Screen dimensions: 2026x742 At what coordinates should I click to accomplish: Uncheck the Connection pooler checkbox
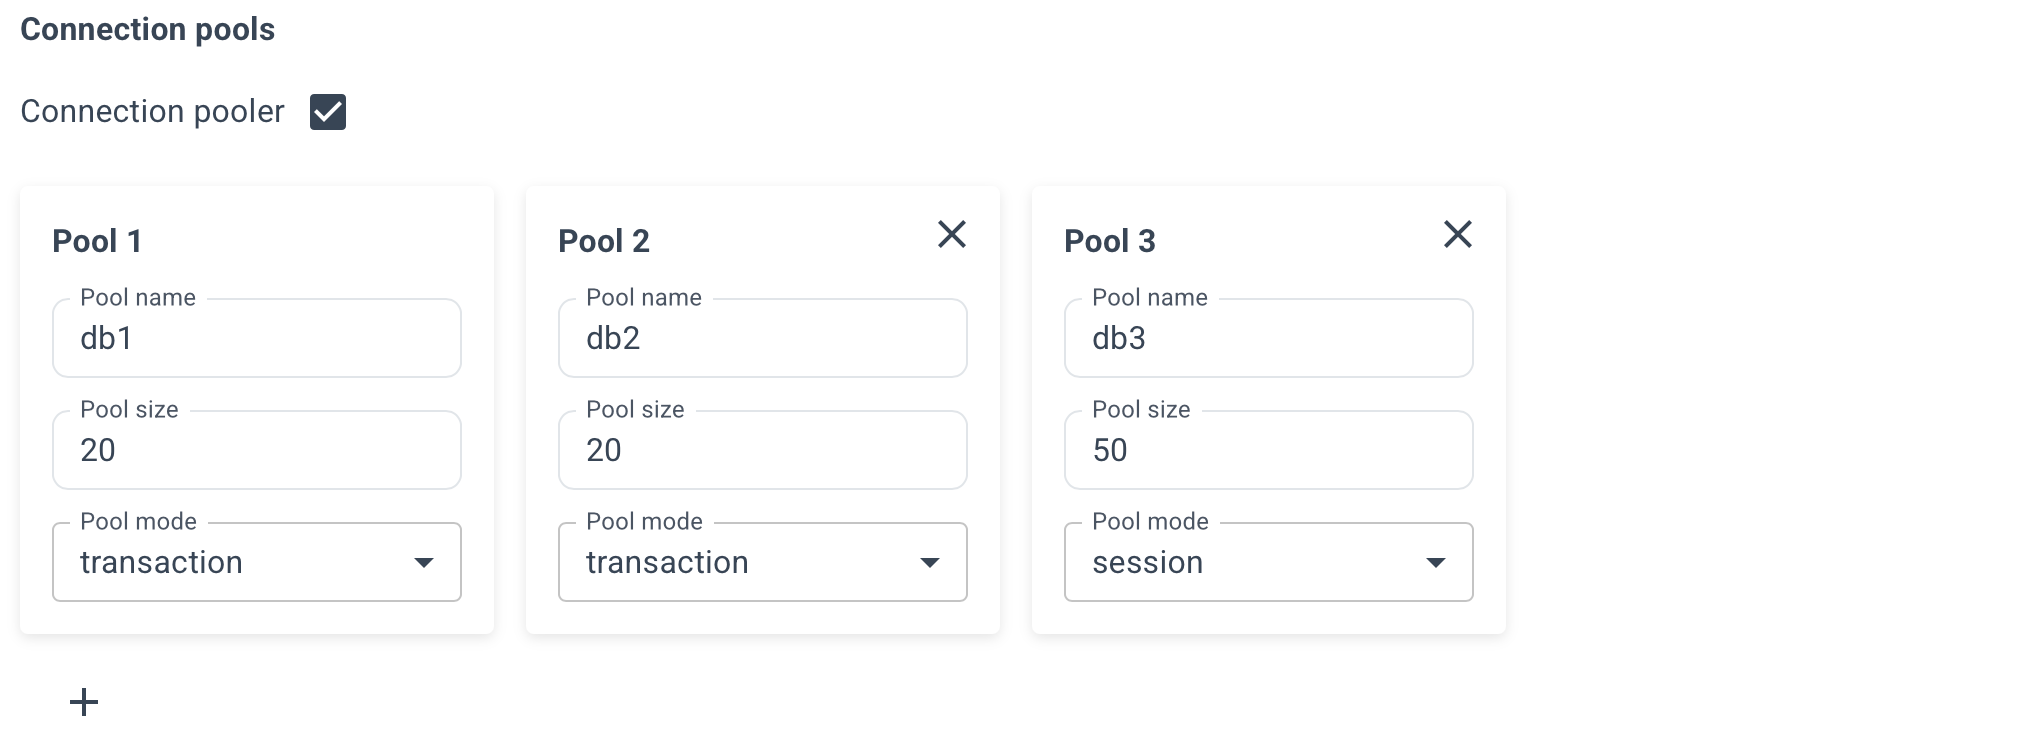click(x=328, y=112)
